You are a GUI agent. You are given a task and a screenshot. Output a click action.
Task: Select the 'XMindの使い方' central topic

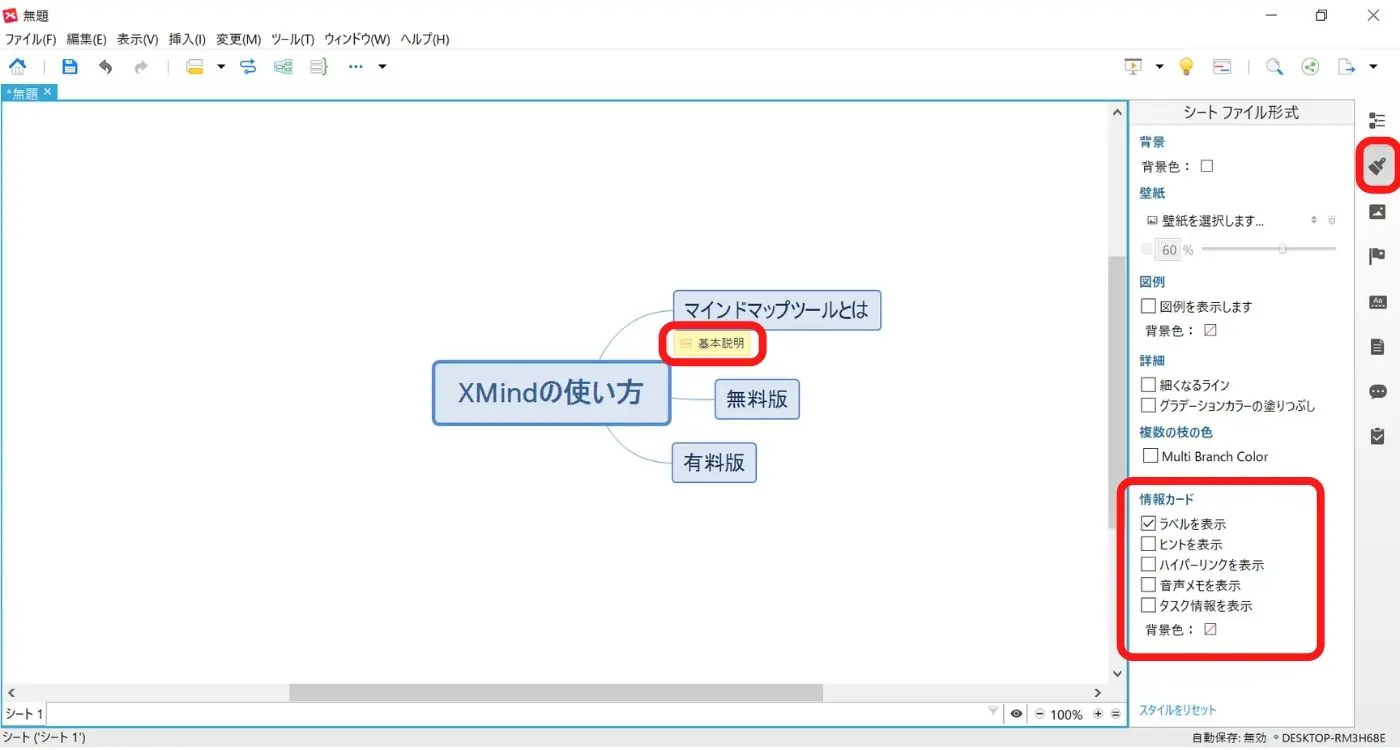(x=551, y=393)
